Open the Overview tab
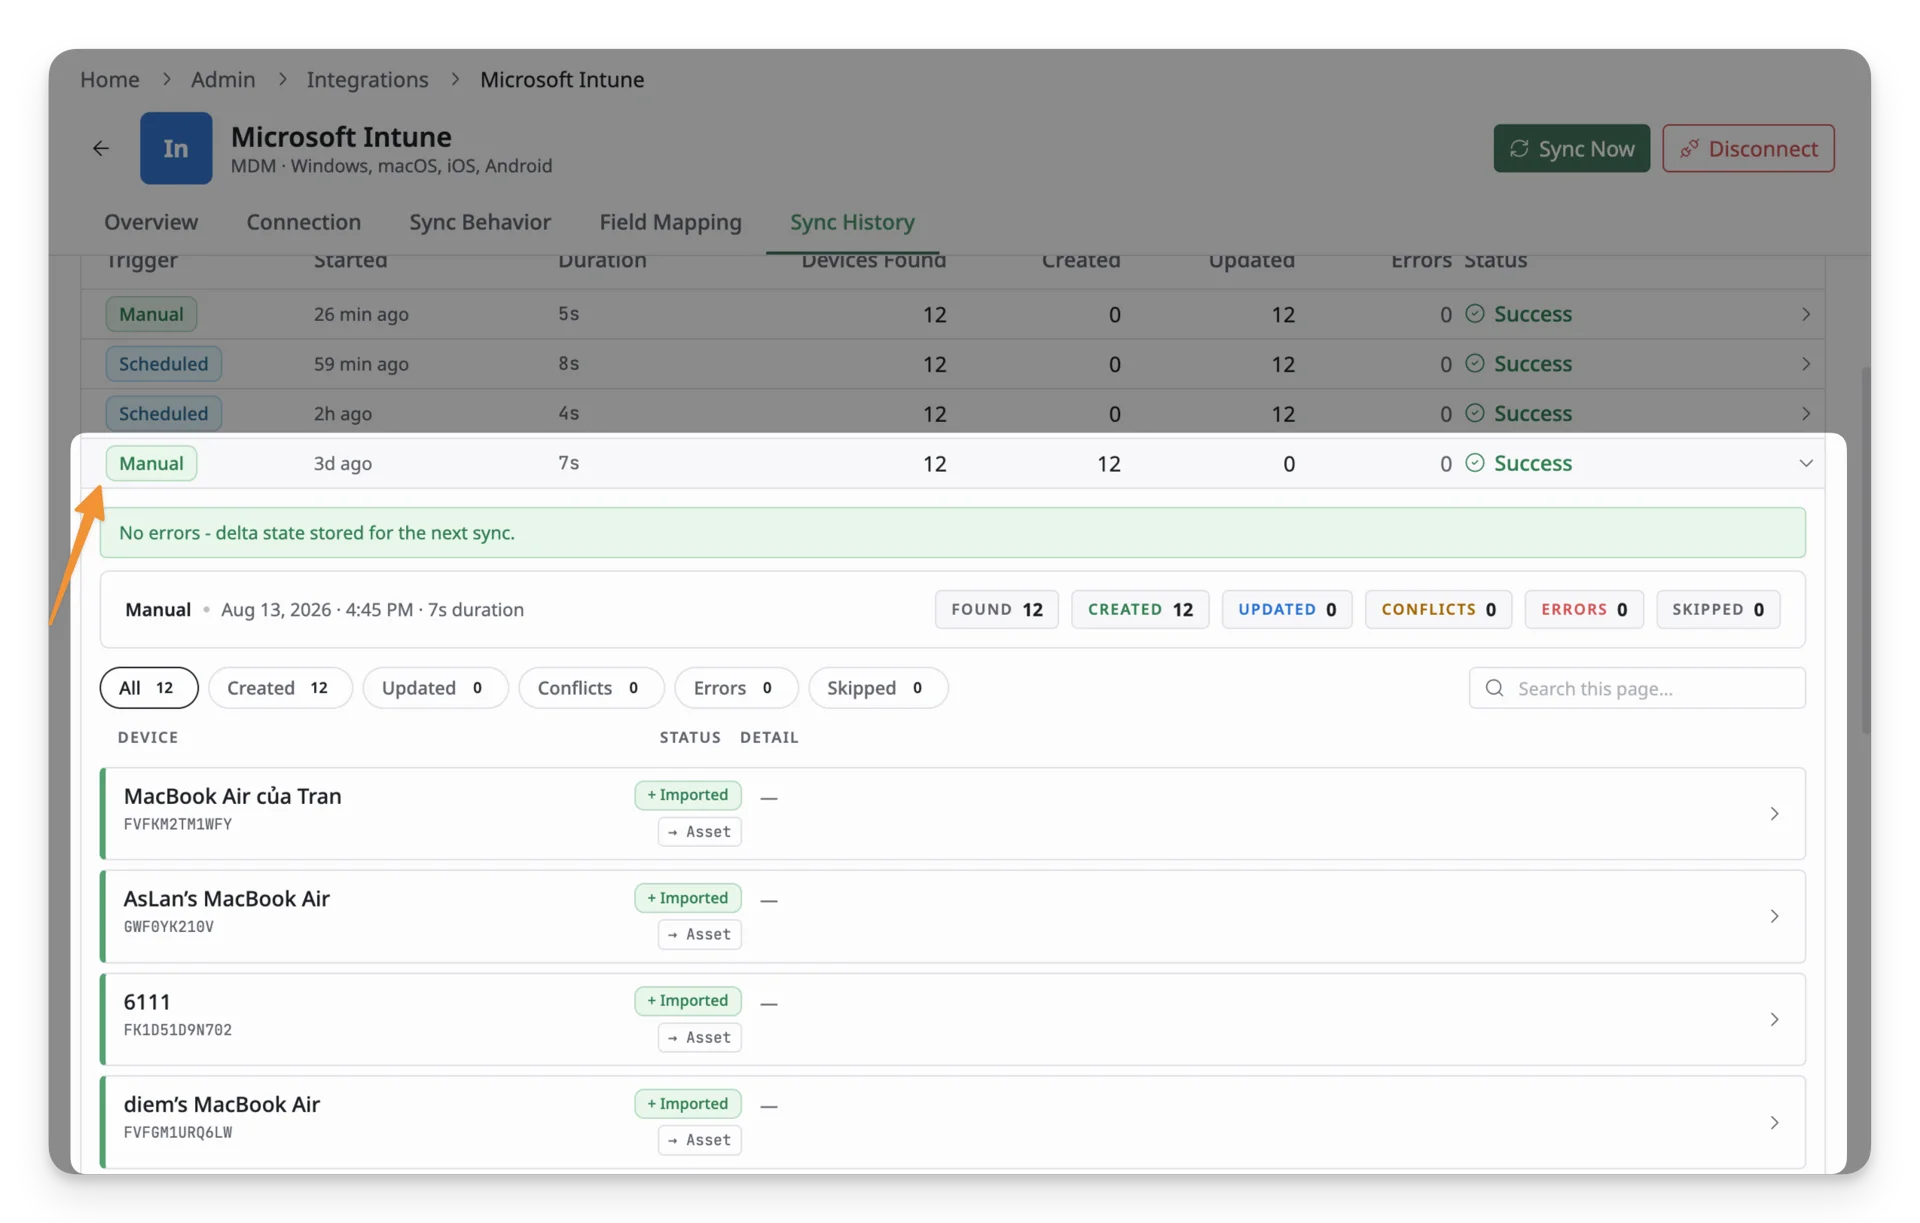 point(151,222)
